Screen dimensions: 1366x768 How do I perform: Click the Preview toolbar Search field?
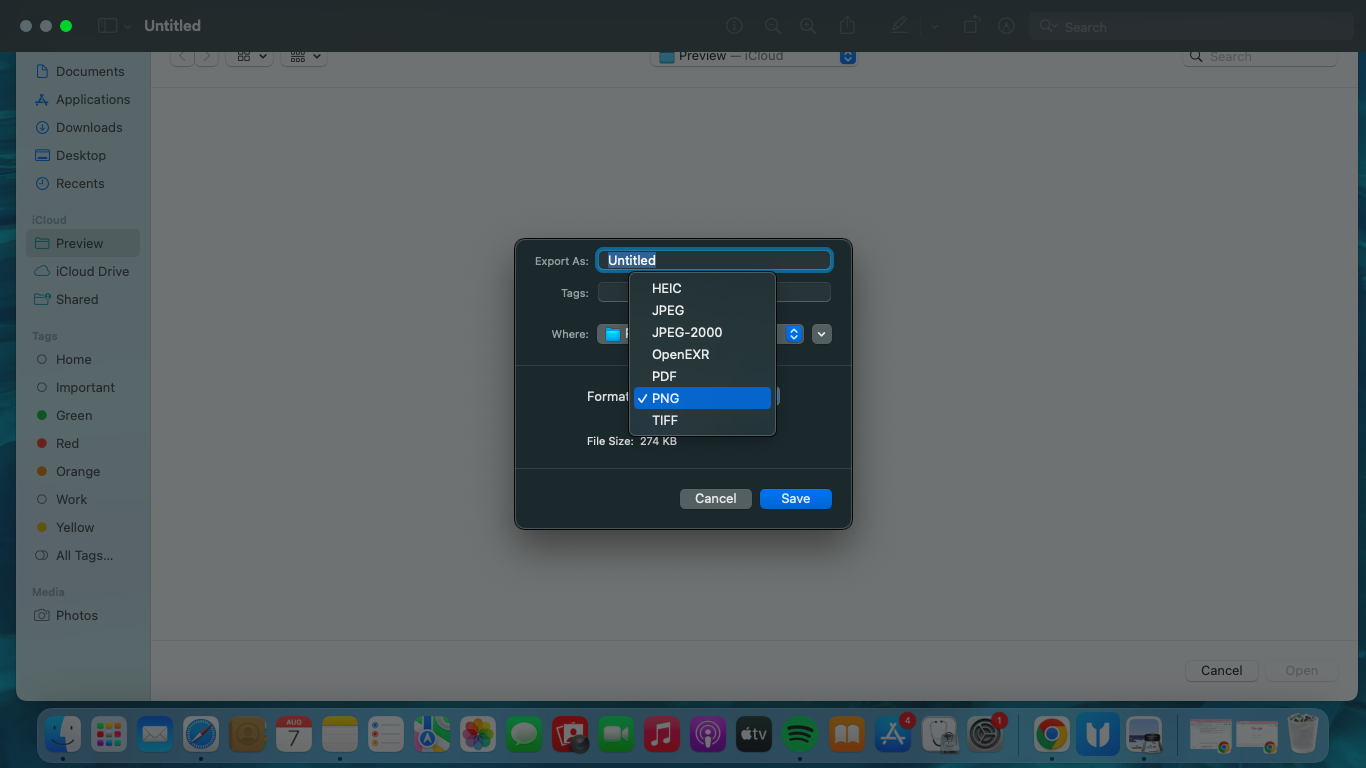[1191, 27]
